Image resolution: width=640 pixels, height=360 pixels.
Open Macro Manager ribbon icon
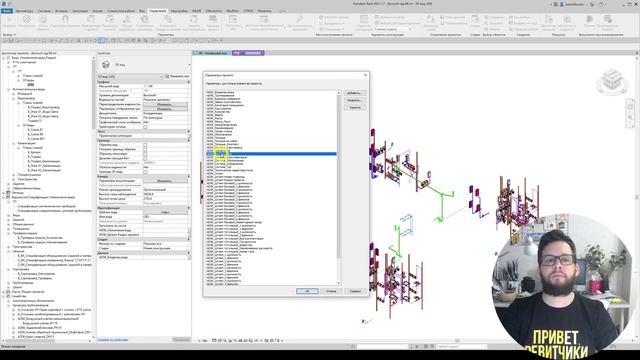(x=549, y=19)
